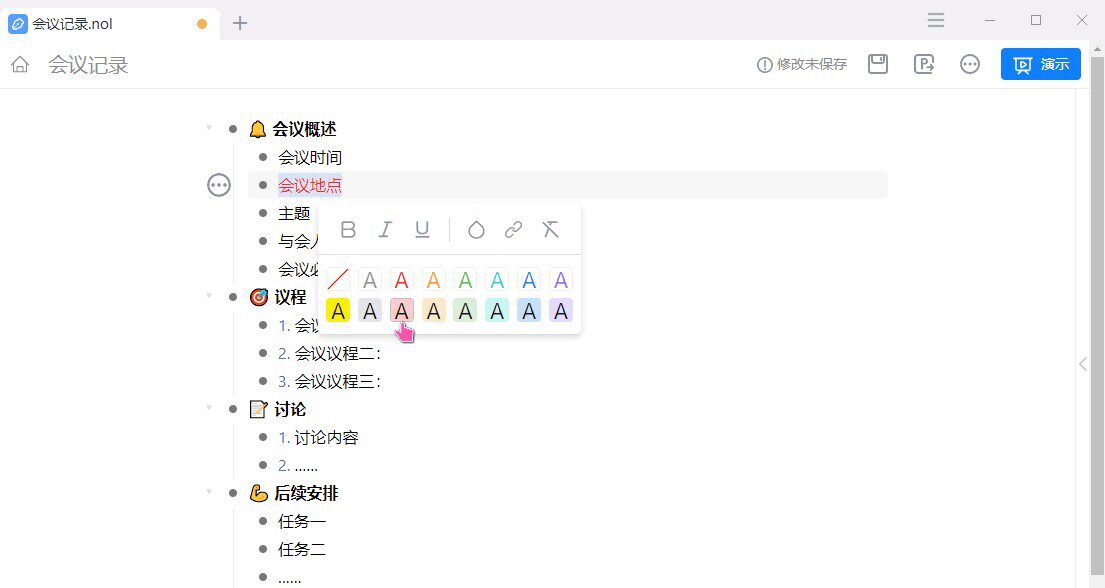
Task: Clear formatting with the strikethrough T icon
Action: click(550, 230)
